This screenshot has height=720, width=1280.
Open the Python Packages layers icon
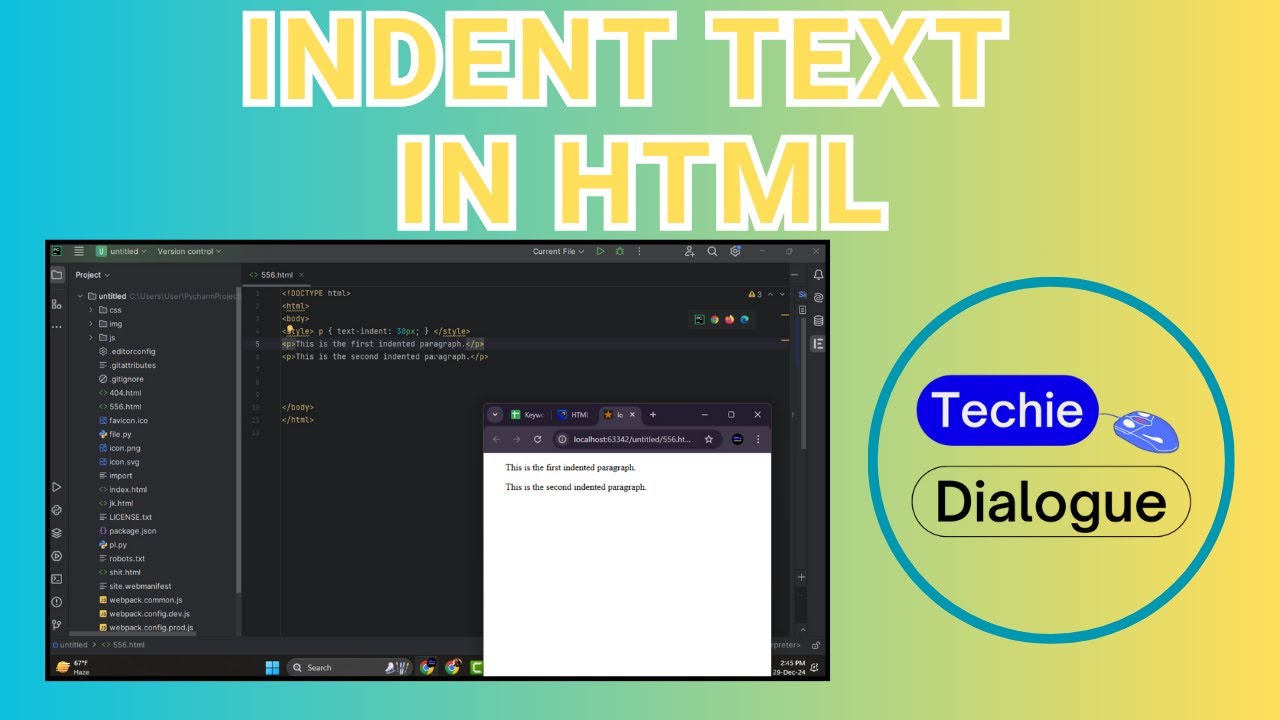coord(57,533)
